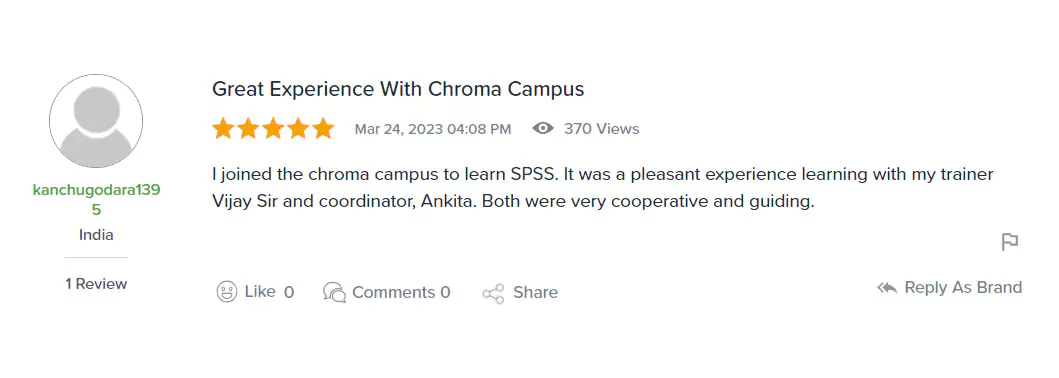The image size is (1059, 378).
Task: Flag this review using the flag icon
Action: [1010, 242]
